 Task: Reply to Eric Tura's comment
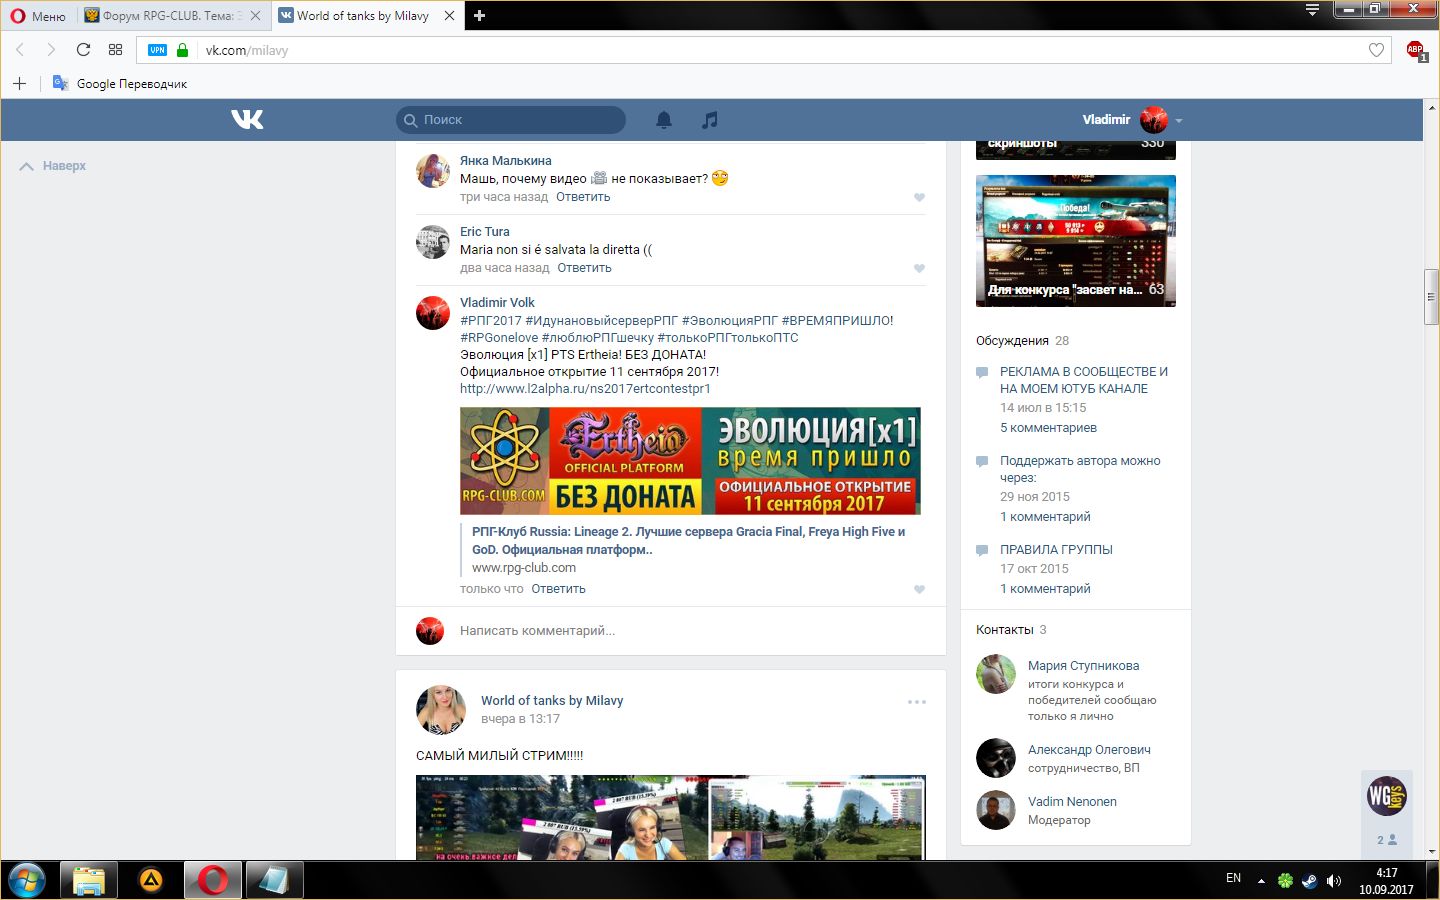584,268
